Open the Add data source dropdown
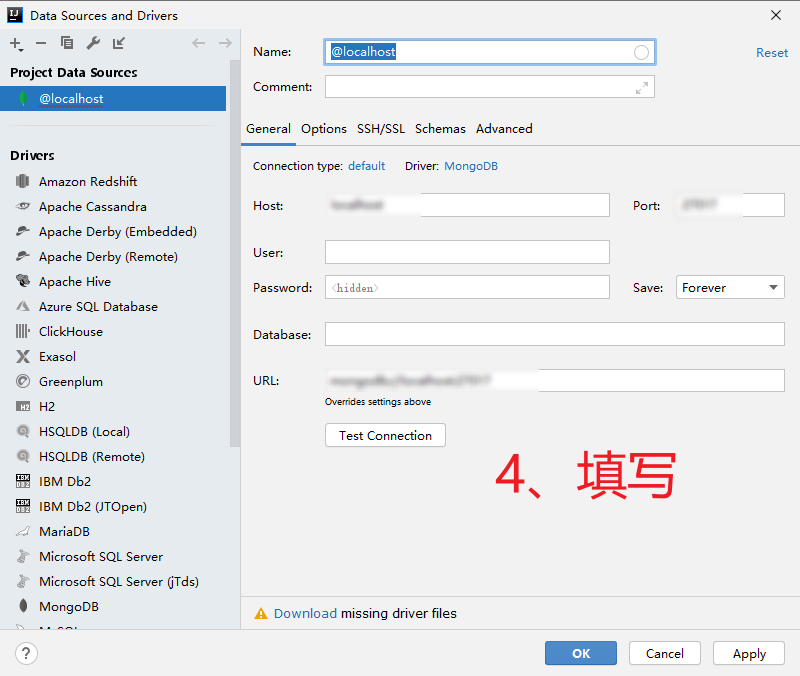 tap(16, 44)
